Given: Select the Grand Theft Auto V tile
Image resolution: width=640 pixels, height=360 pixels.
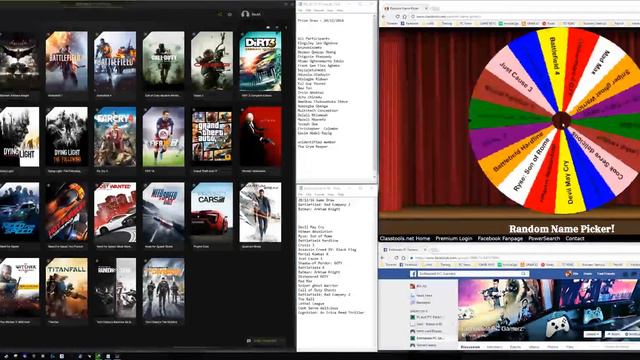Looking at the screenshot, I should [x=212, y=137].
